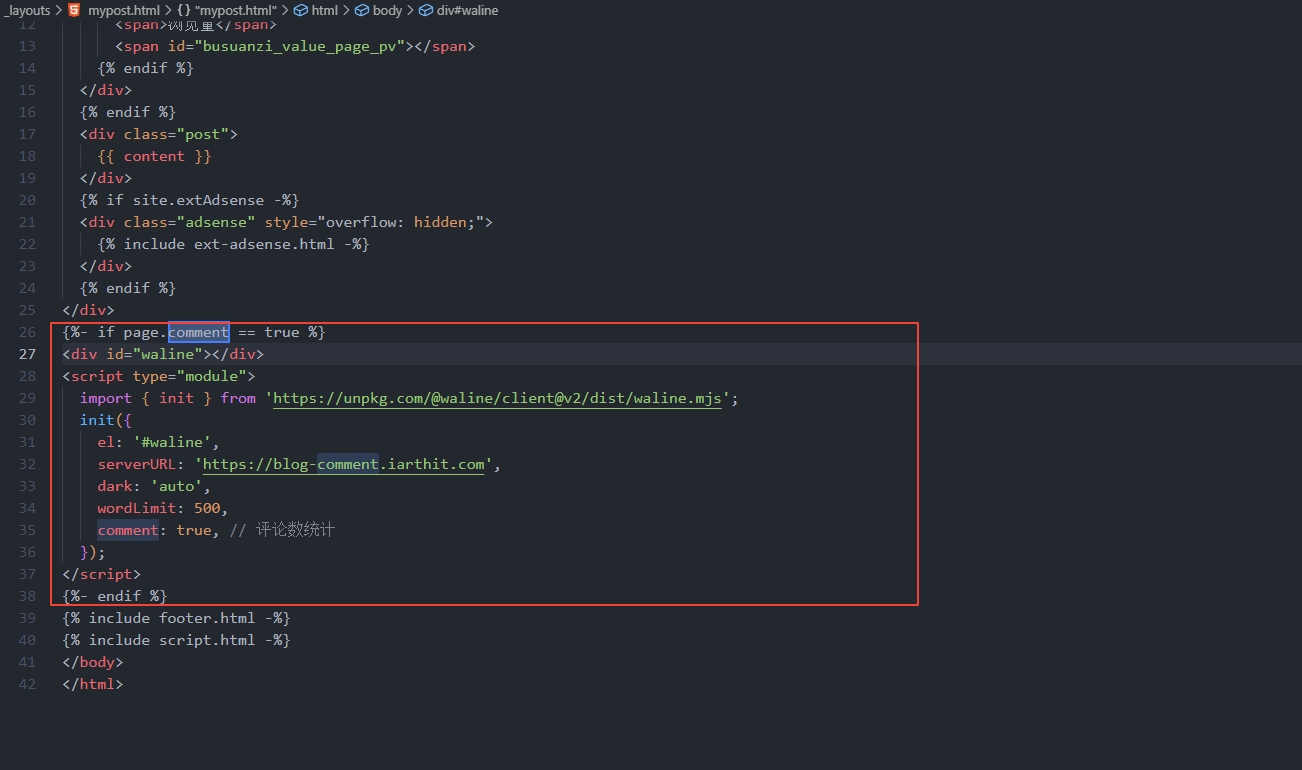The image size is (1302, 770).
Task: Click the init( call on line 30
Action: coord(102,420)
